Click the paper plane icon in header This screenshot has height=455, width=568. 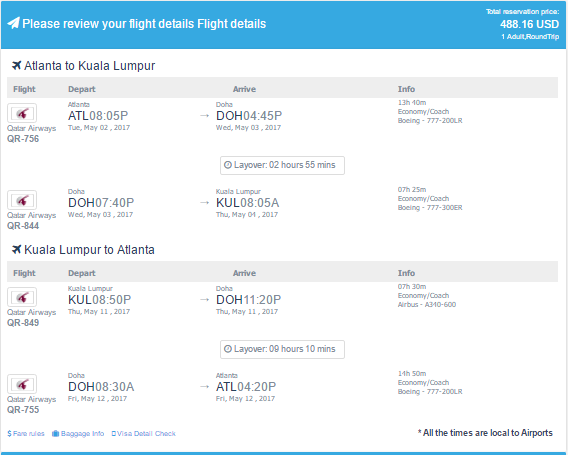click(13, 23)
